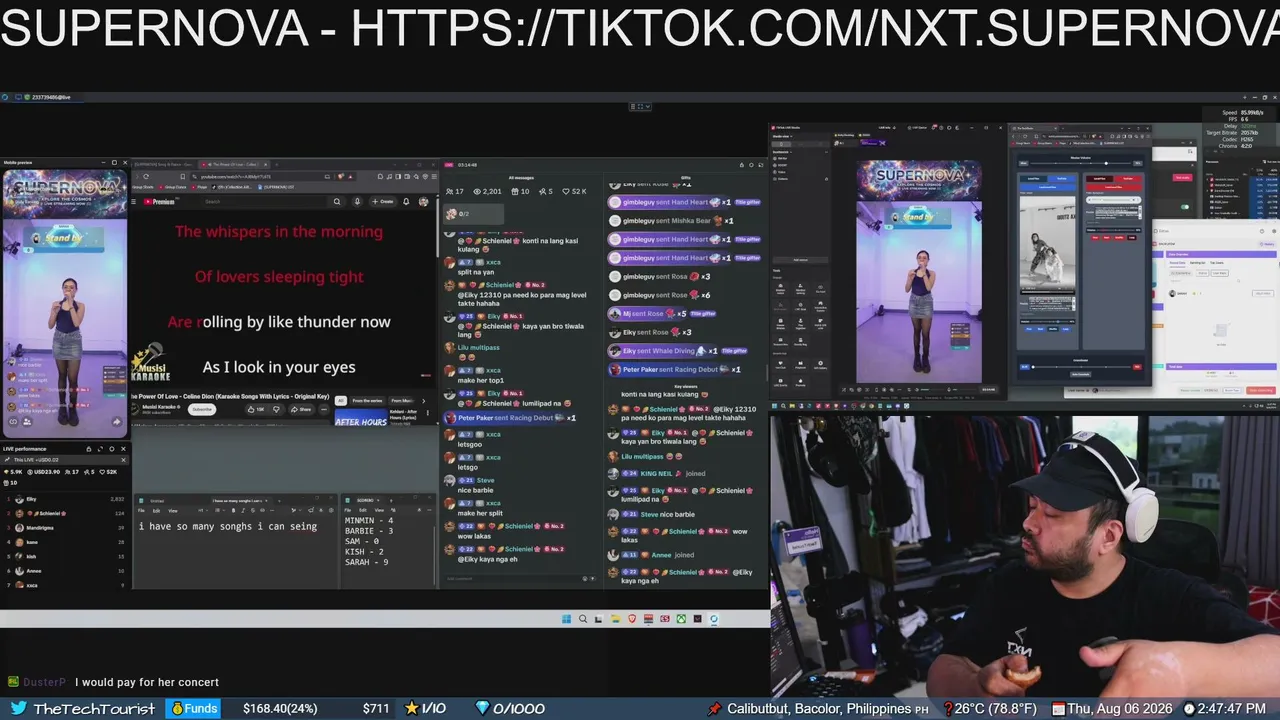
Task: Click the Auto Crossfade button
Action: 1080,375
